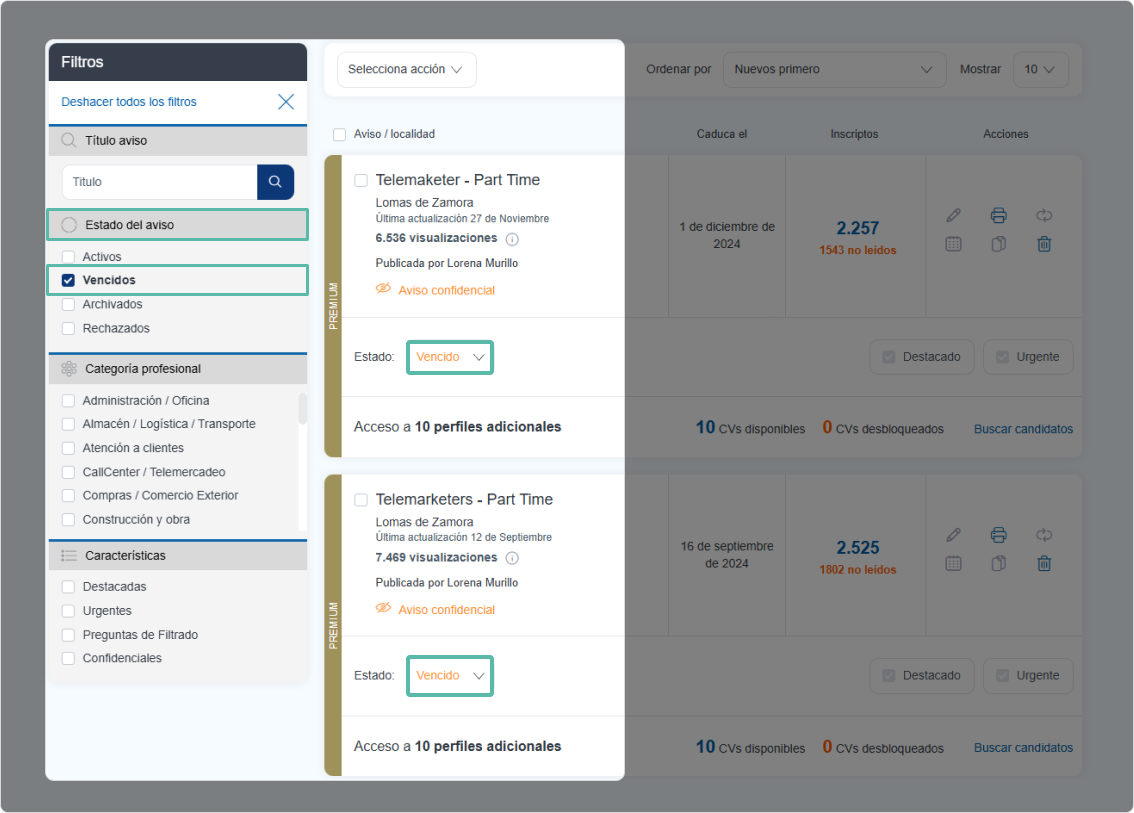Click Deshacer todos los filtros link

(x=129, y=102)
